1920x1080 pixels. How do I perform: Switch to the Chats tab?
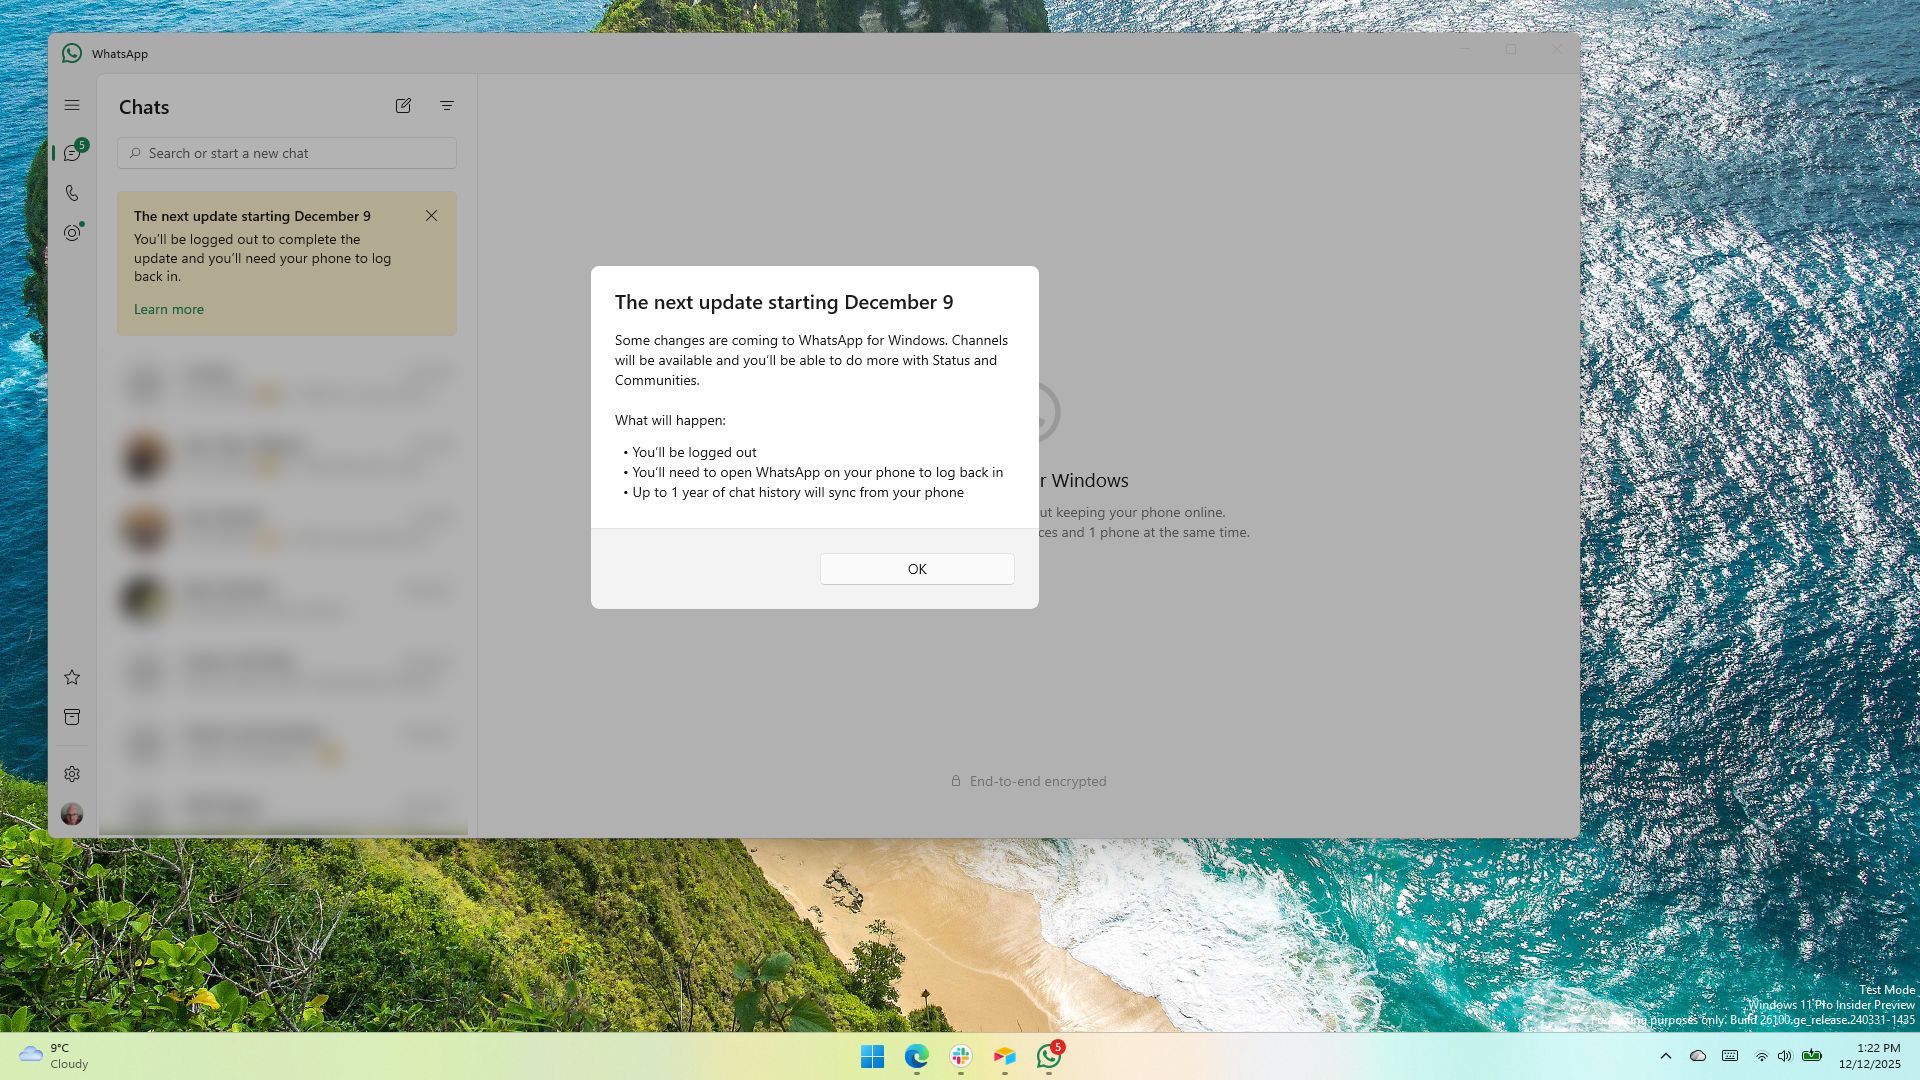71,152
